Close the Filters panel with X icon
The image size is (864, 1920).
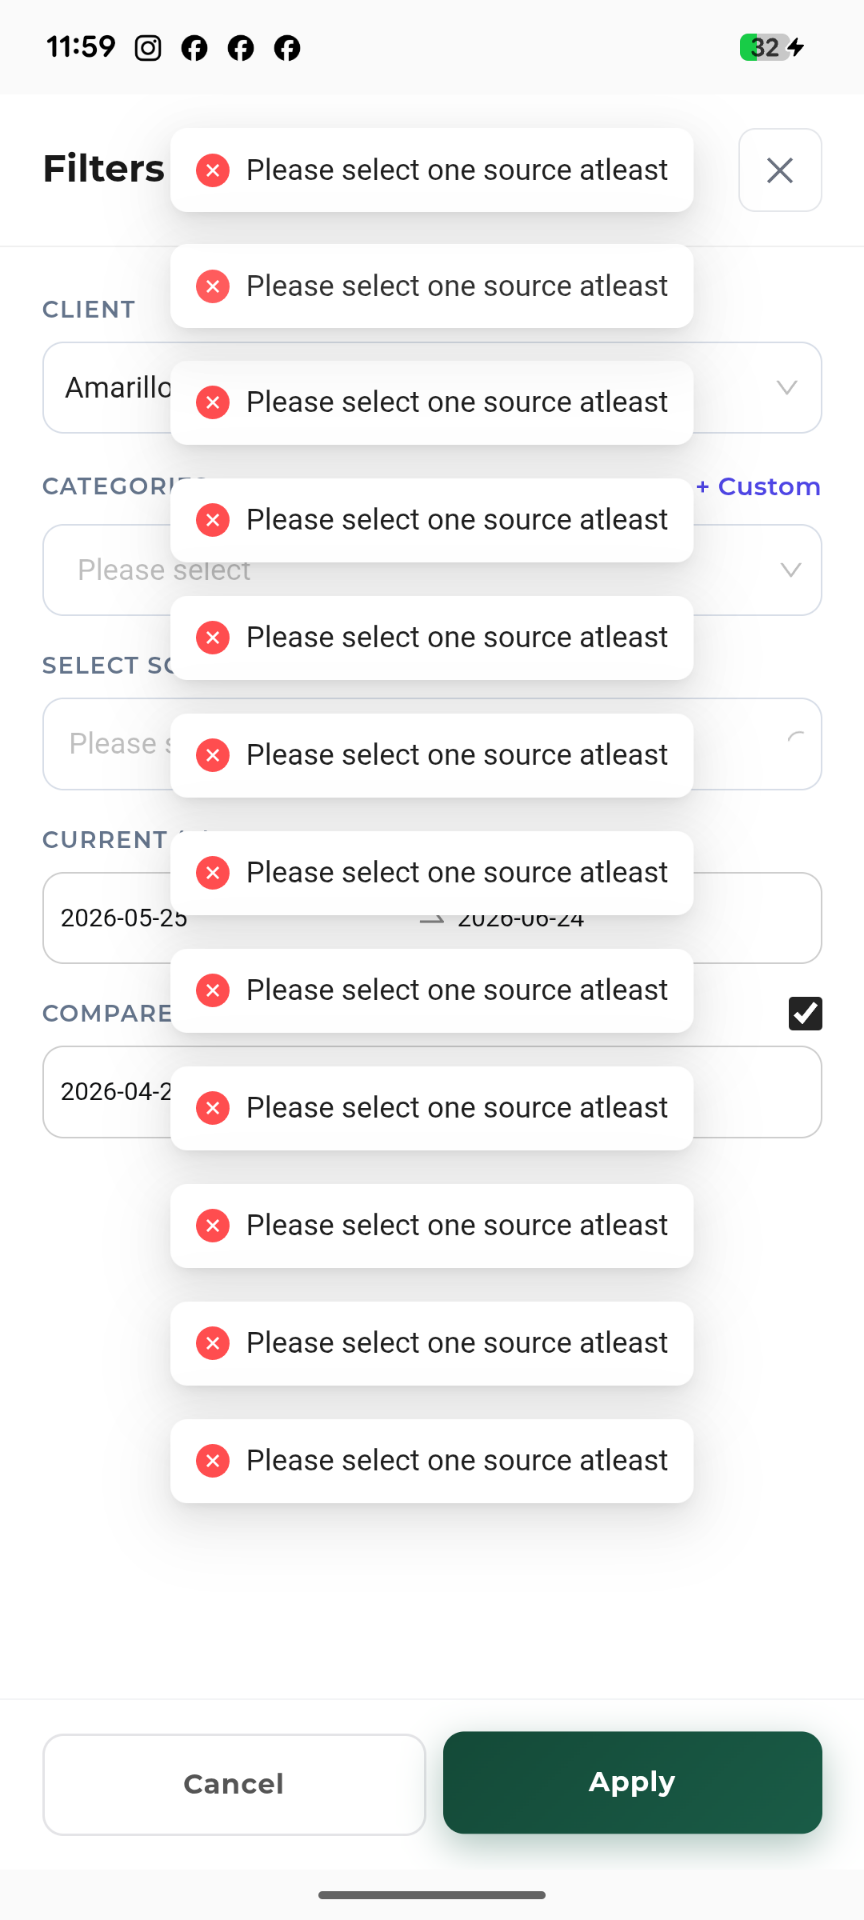click(x=780, y=170)
